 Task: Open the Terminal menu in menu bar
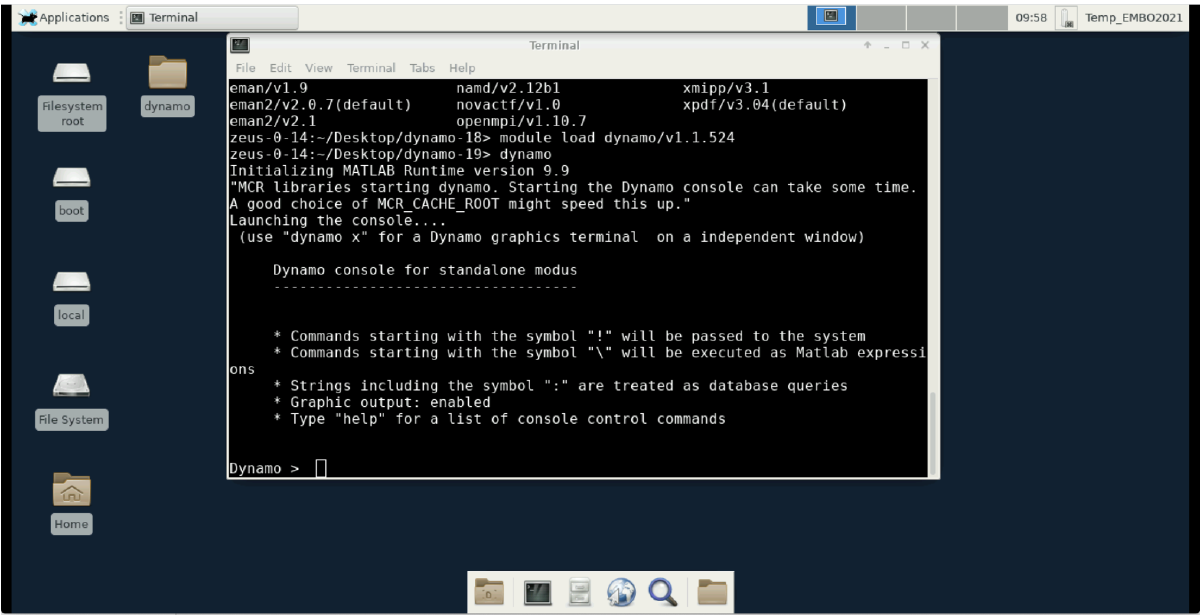tap(371, 68)
